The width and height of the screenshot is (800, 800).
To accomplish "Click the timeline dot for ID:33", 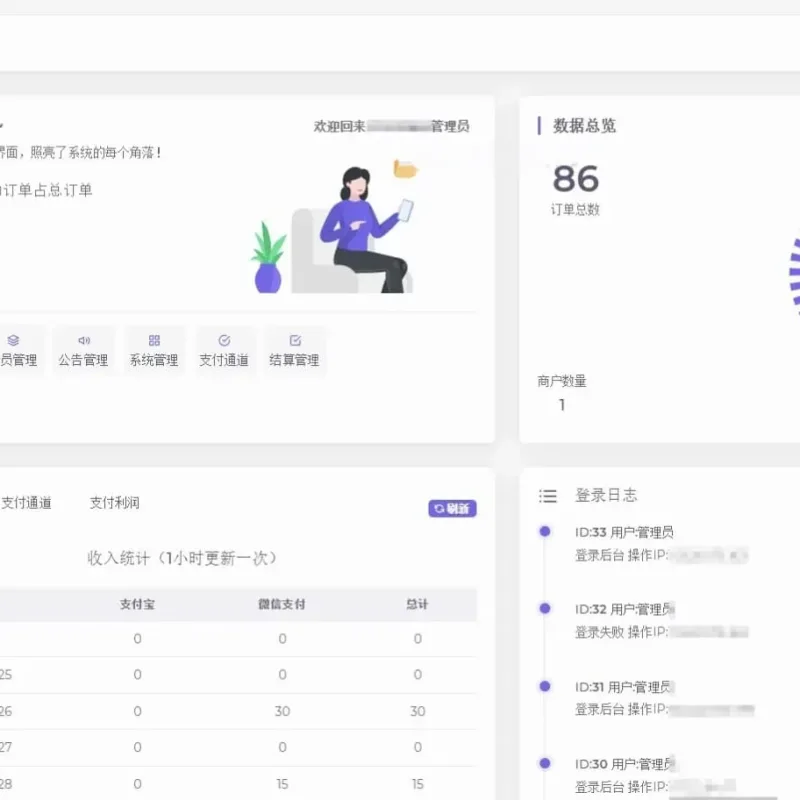I will point(545,532).
